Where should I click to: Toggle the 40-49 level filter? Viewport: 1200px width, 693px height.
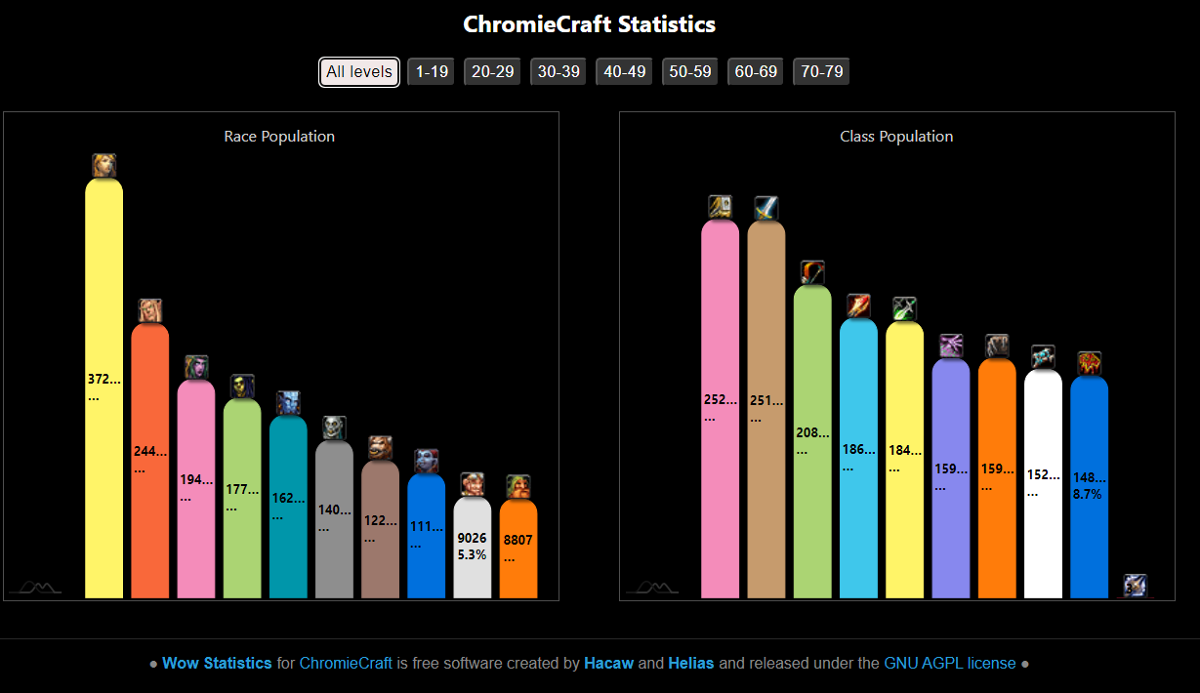click(623, 71)
